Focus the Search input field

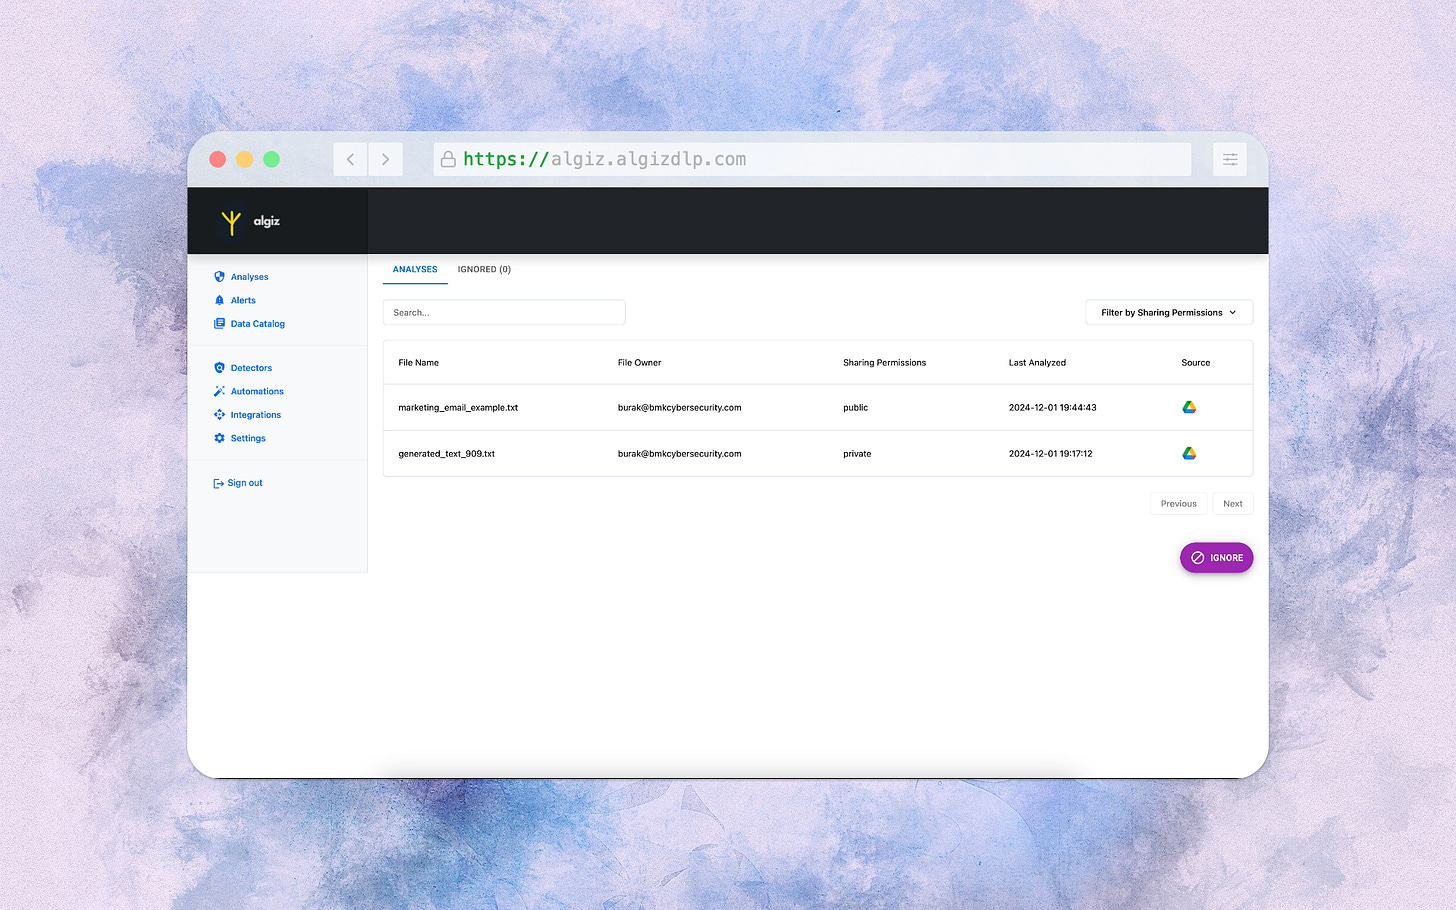[x=504, y=312]
